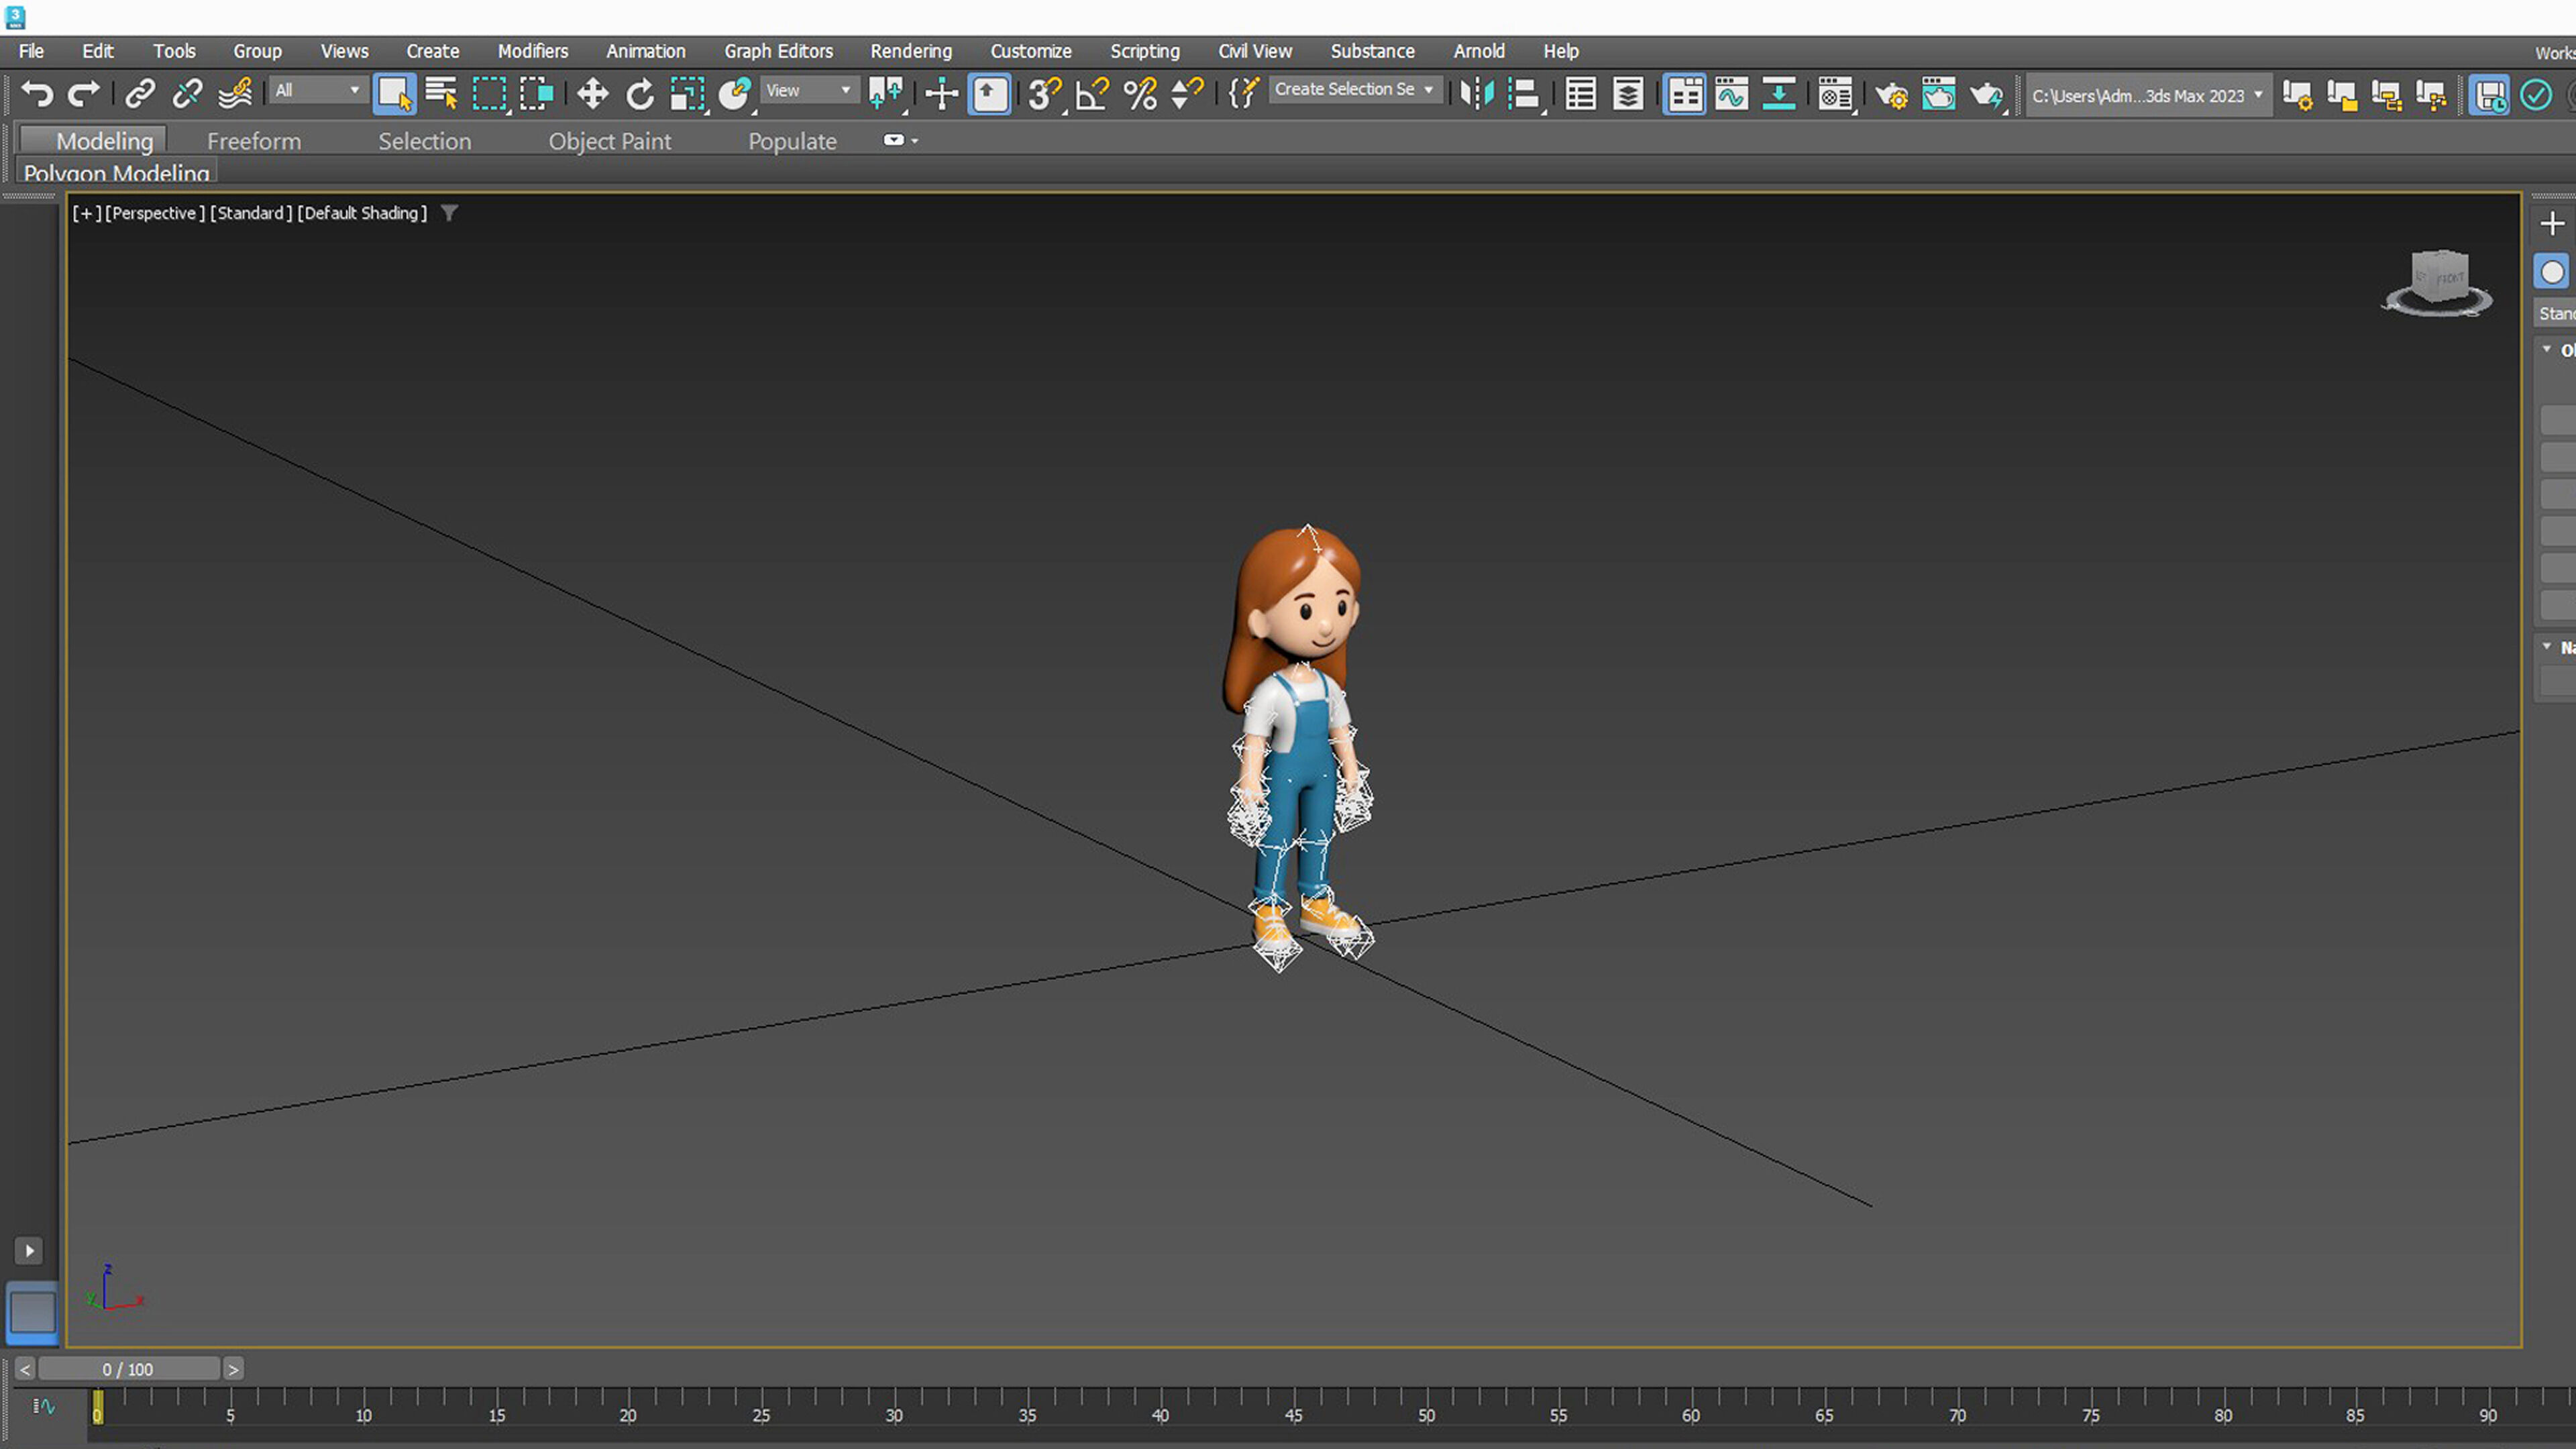Click Bind to Space Warp icon
Screen dimensions: 2576x1449
click(x=235, y=94)
